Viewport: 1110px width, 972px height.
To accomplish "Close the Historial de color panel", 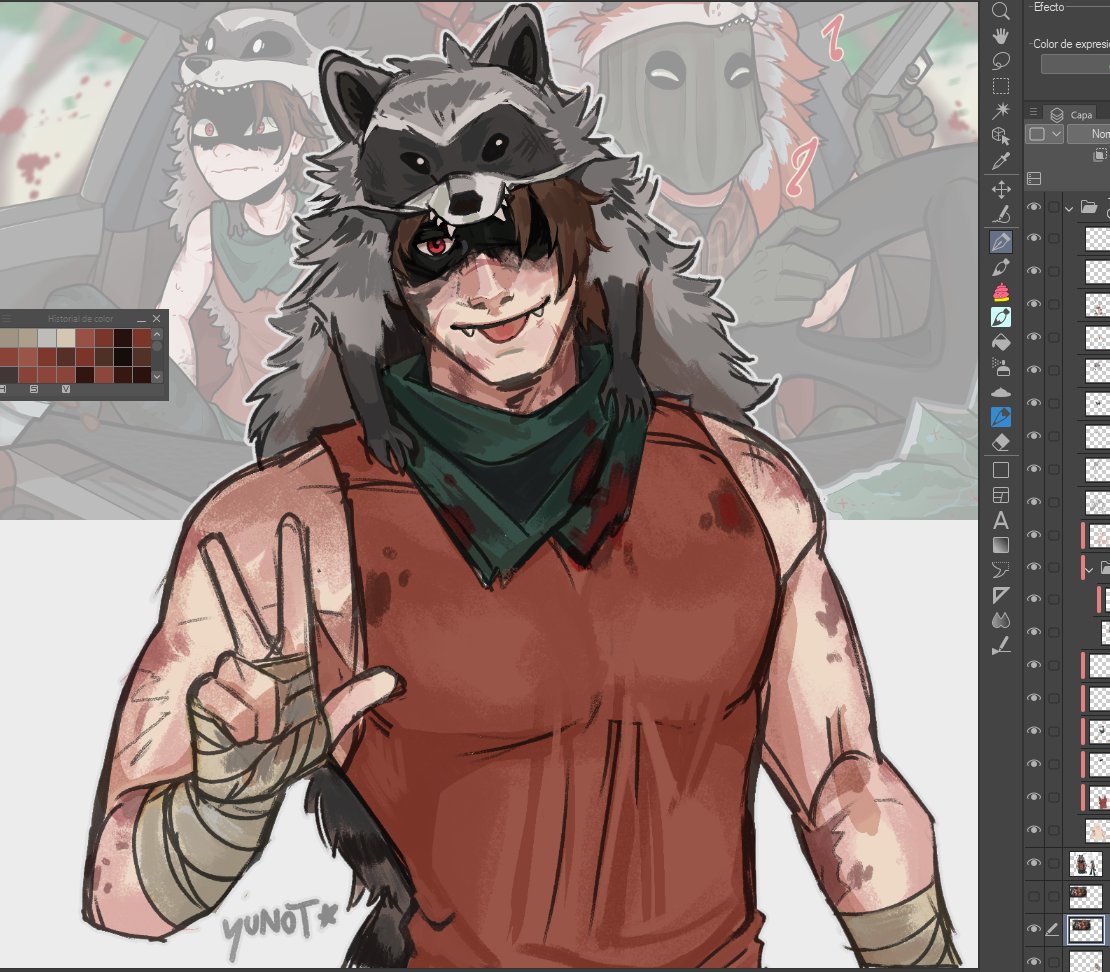I will [x=156, y=319].
